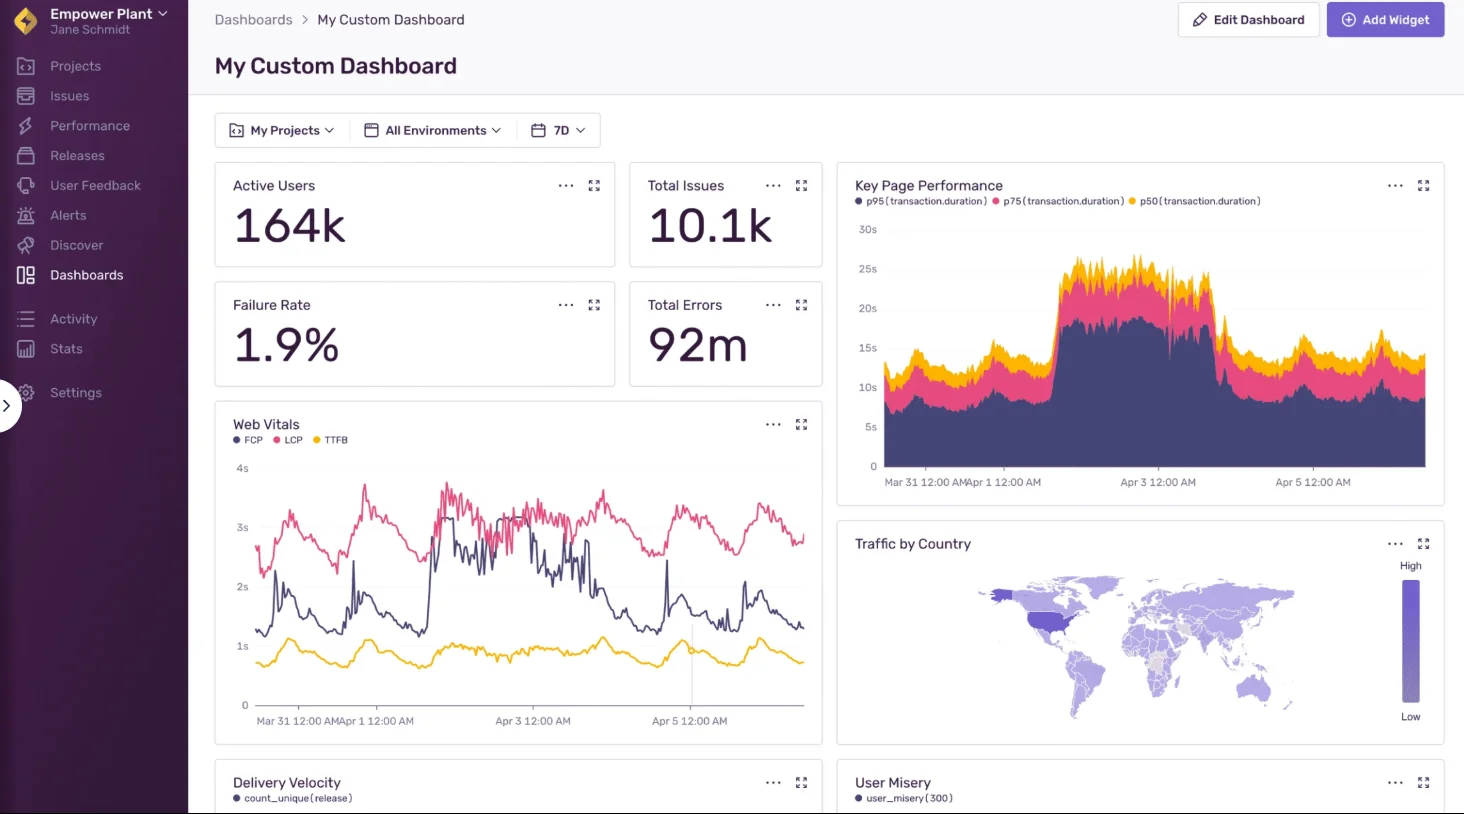Toggle p95(transaction.duration) legend series
The height and width of the screenshot is (814, 1464).
[x=921, y=201]
